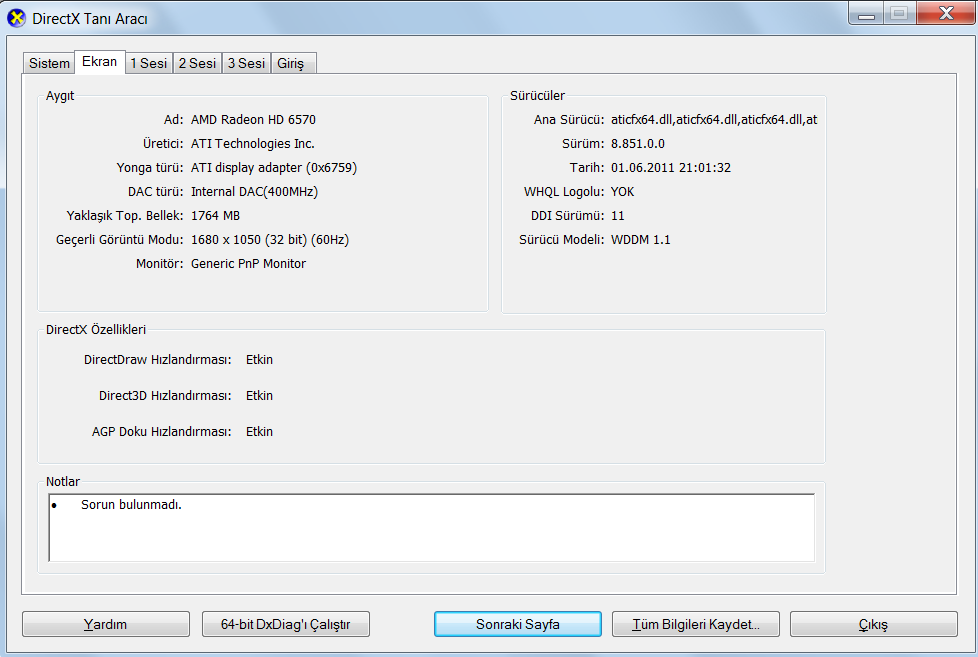Open the 1 Sesi tab
The image size is (978, 657).
149,63
